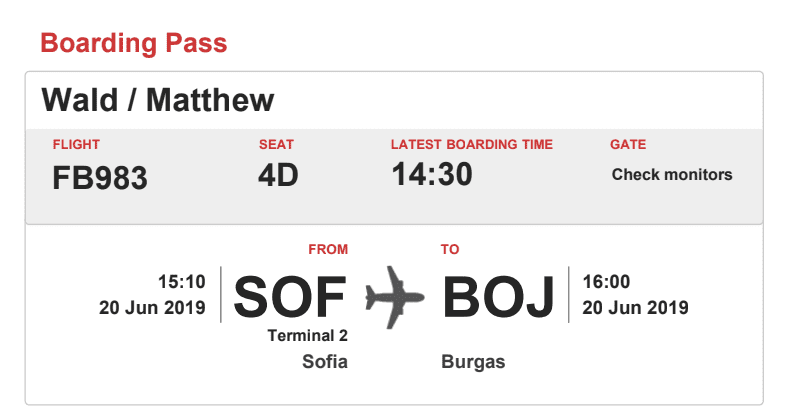The height and width of the screenshot is (415, 791).
Task: Select origin airport code SOF
Action: [x=290, y=298]
